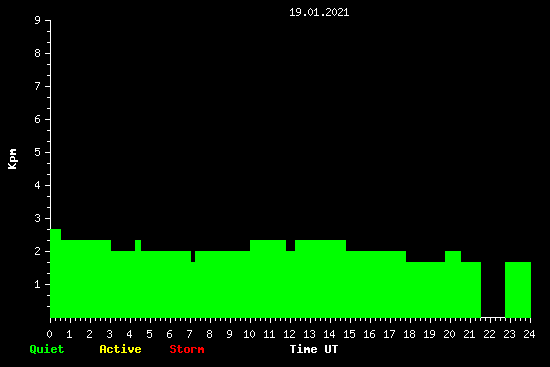
Task: Click the Quiet legend label
Action: point(47,349)
